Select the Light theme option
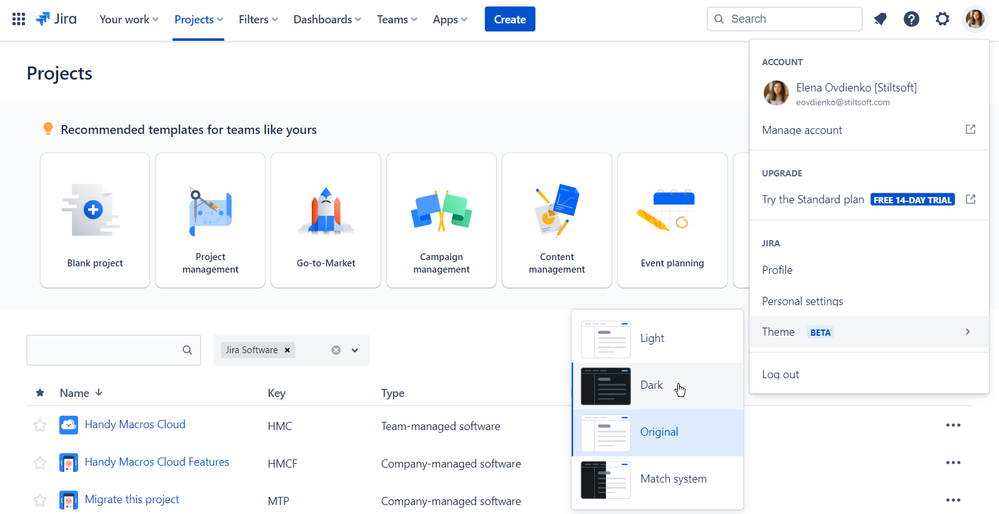The width and height of the screenshot is (999, 514). [658, 339]
